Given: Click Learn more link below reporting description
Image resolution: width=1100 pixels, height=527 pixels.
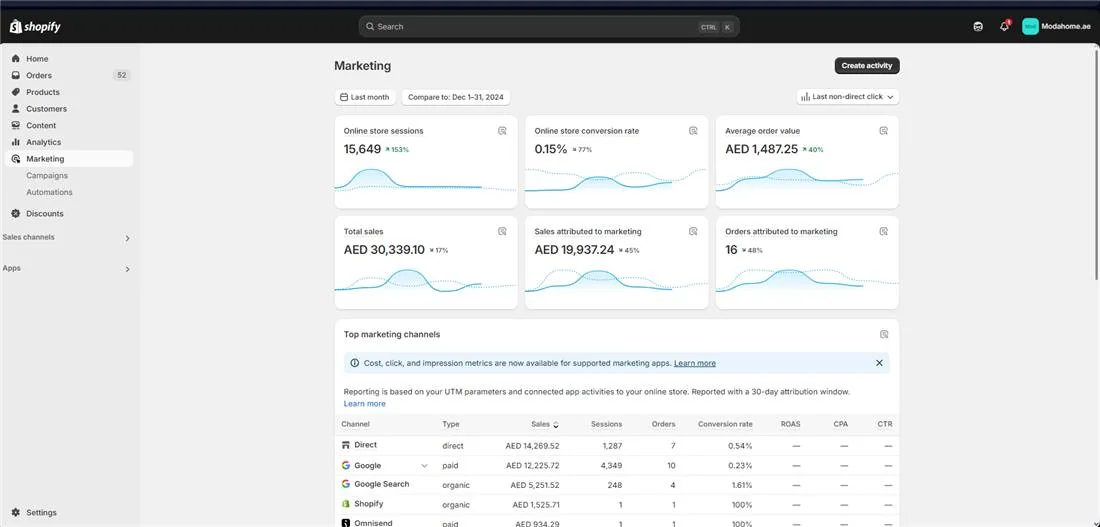Looking at the screenshot, I should click(x=364, y=404).
